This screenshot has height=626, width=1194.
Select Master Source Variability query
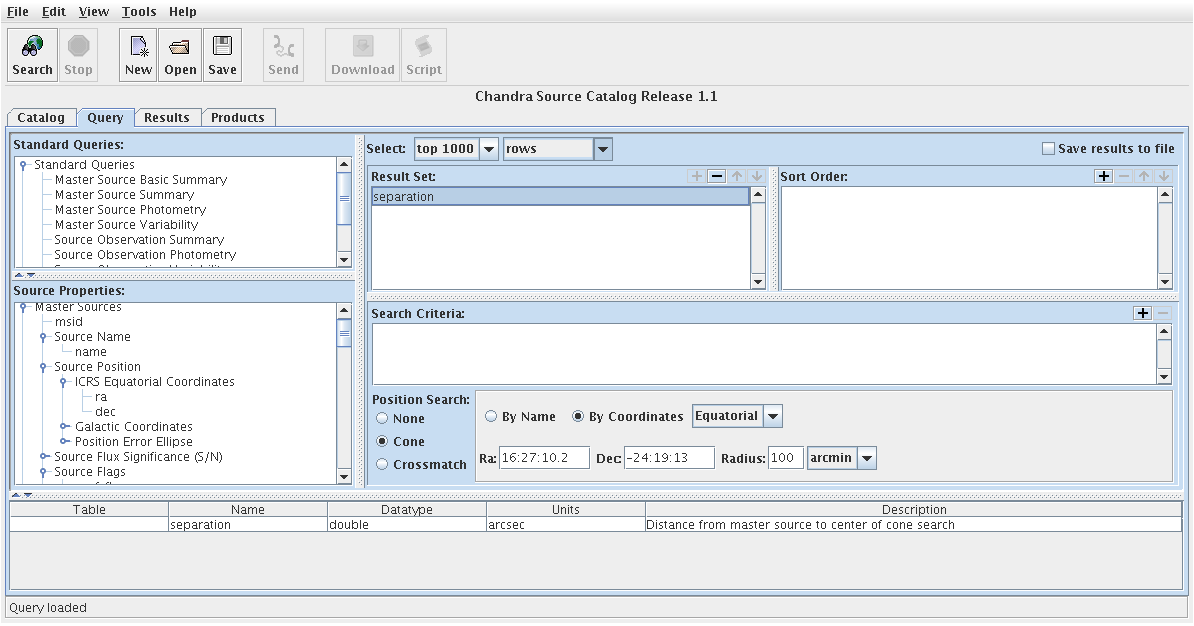[126, 225]
